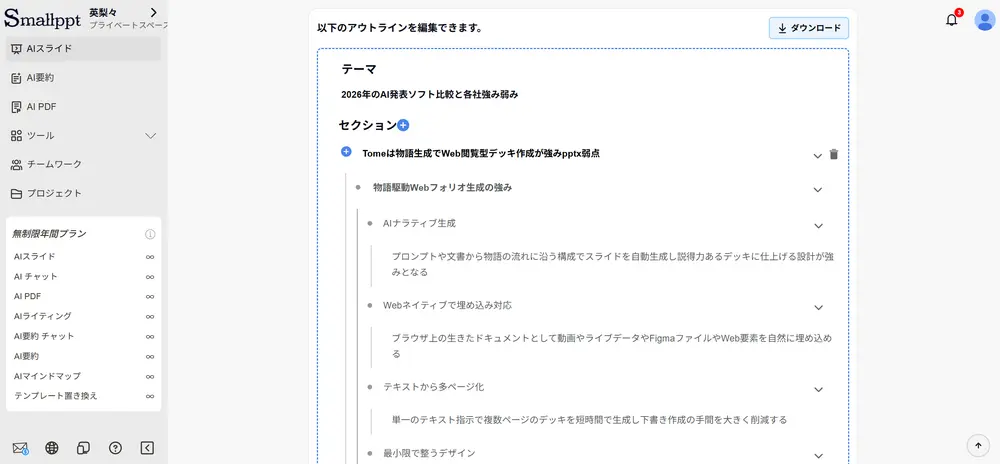Click the copy pages icon in footer
Image resolution: width=1000 pixels, height=464 pixels.
(x=84, y=448)
